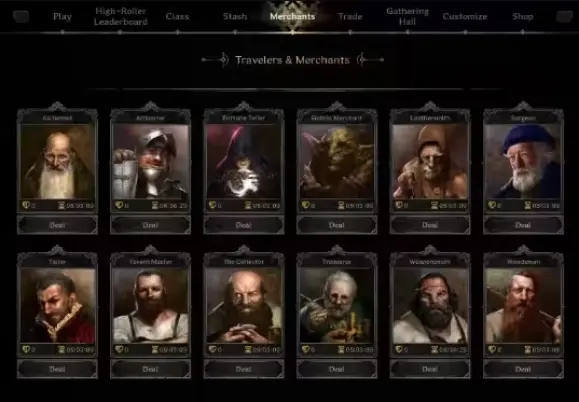Click the Goblin Merchant's affinity heart icon
Screen dimensions: 579x402
point(305,205)
